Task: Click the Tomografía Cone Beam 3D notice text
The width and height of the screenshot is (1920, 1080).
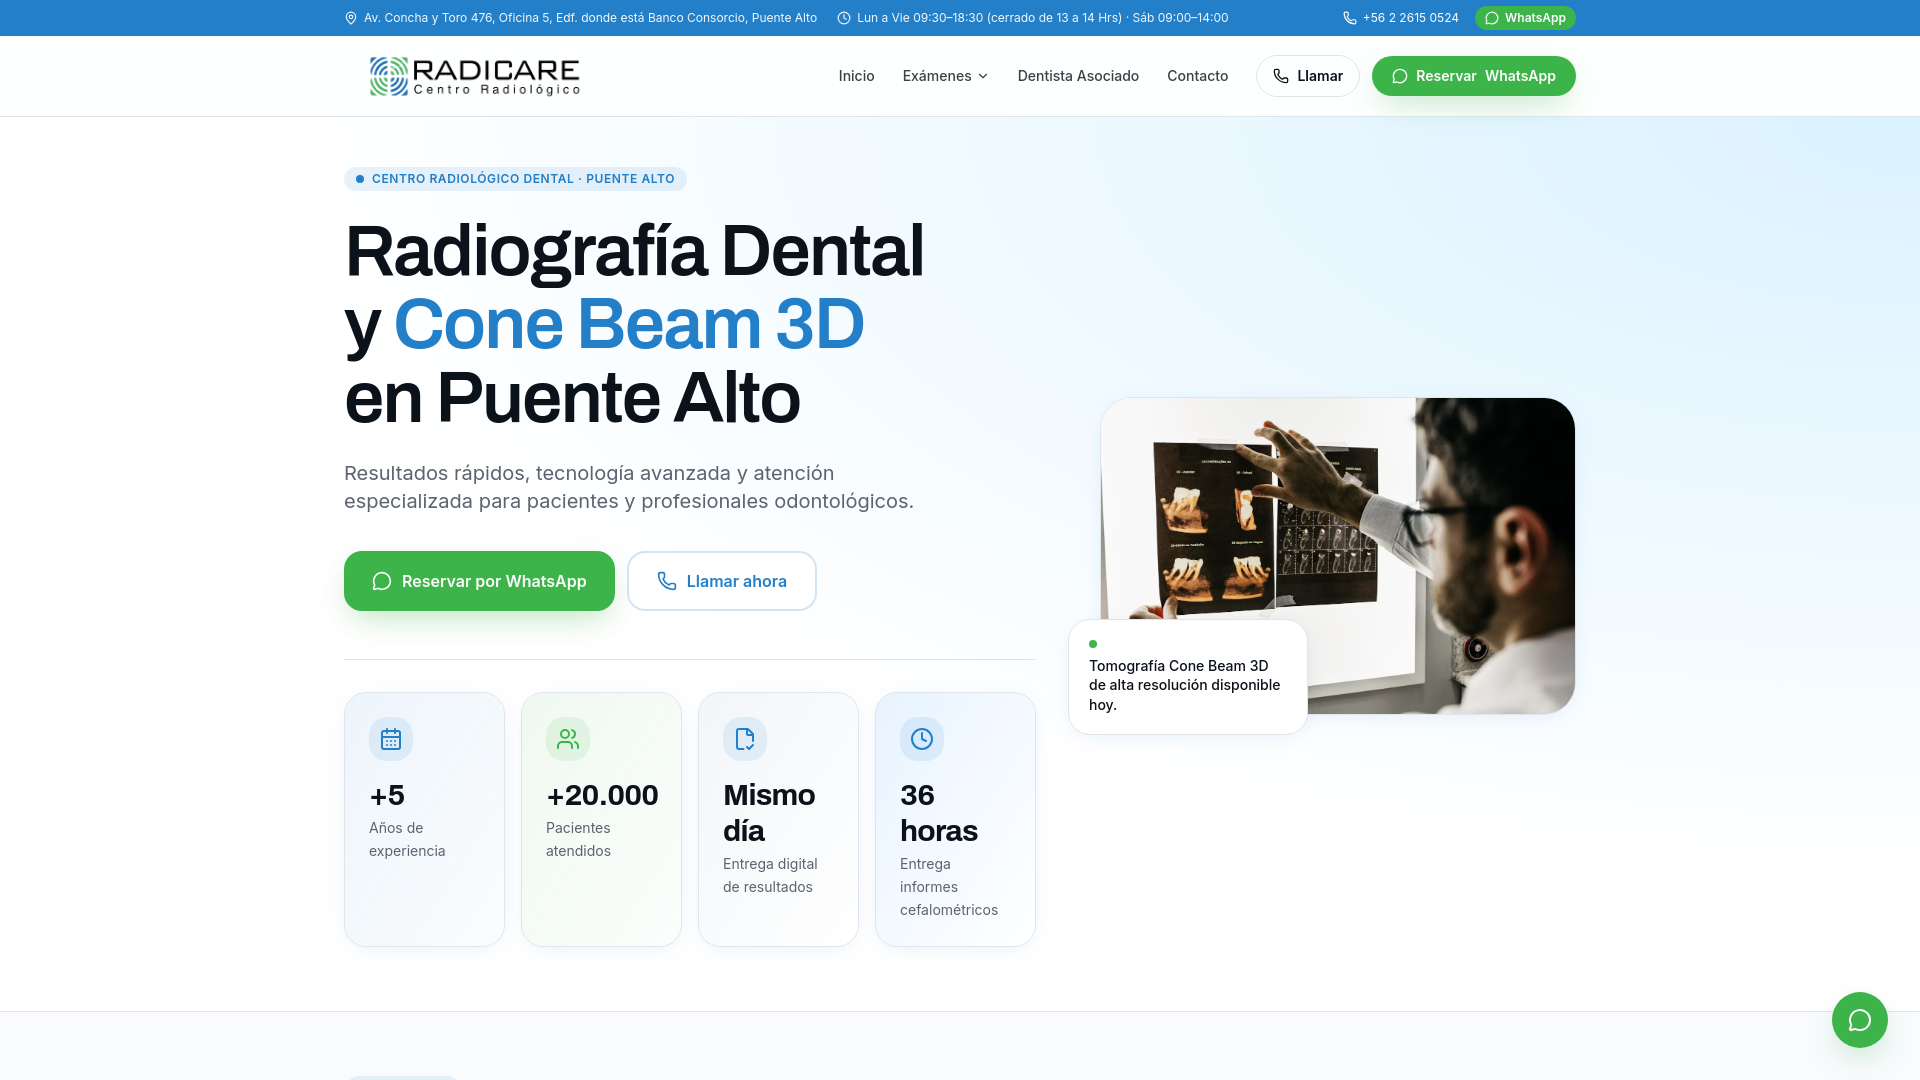Action: pos(1184,685)
